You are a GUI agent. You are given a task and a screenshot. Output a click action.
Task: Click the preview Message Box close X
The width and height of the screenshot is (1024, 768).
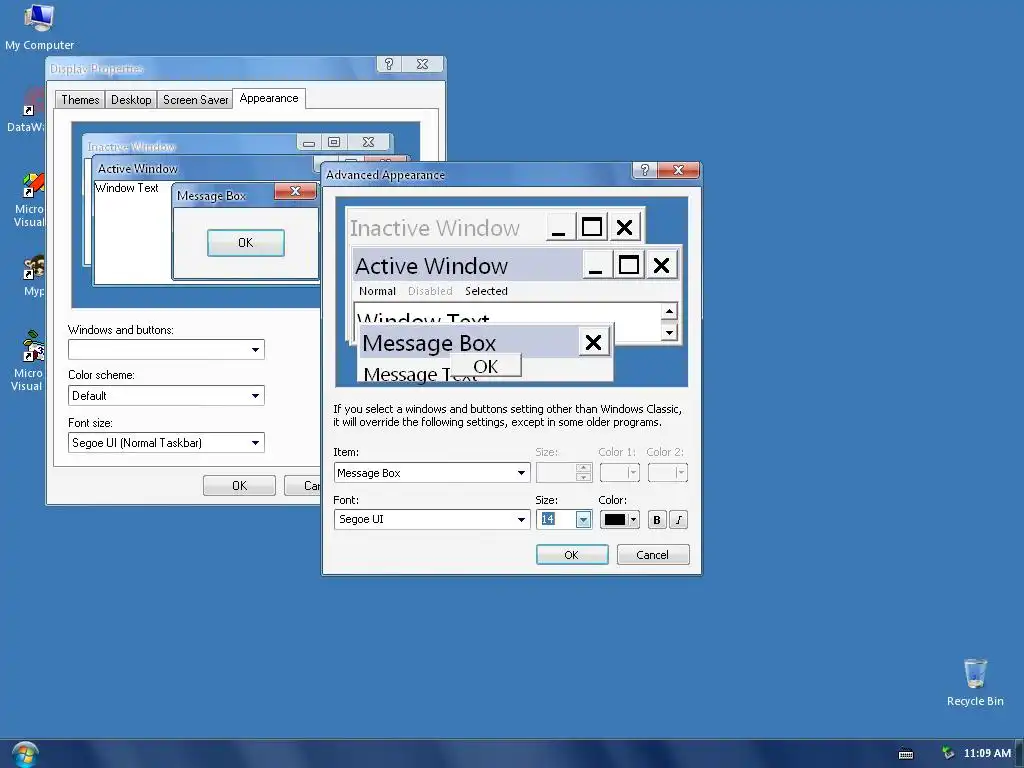[x=593, y=342]
